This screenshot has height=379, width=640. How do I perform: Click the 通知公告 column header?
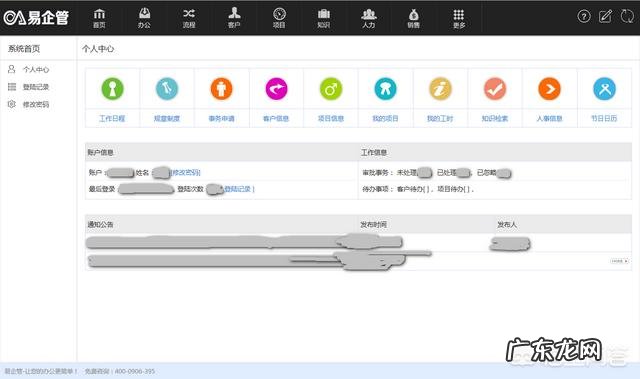point(100,224)
